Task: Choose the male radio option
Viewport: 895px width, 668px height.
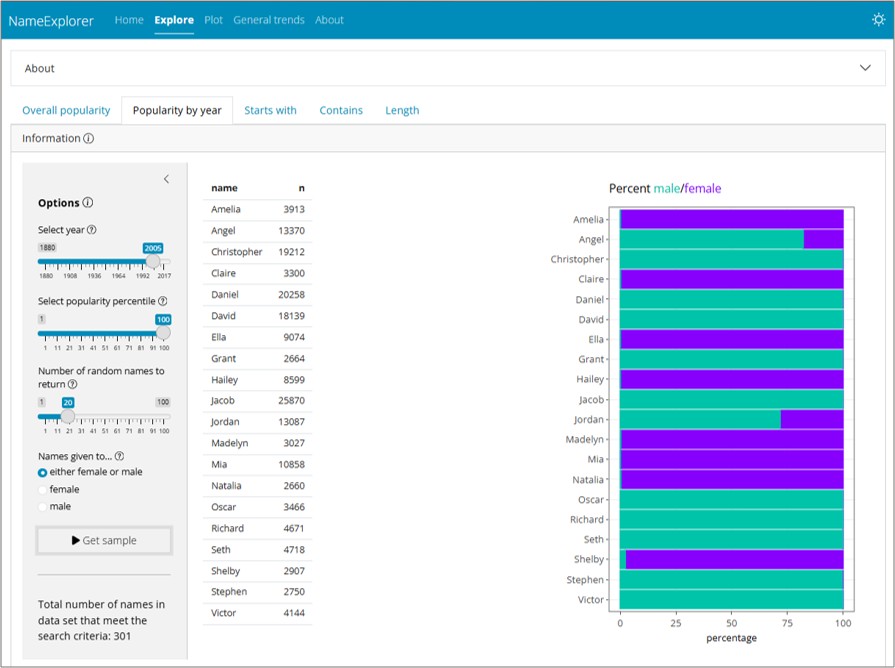Action: 42,507
